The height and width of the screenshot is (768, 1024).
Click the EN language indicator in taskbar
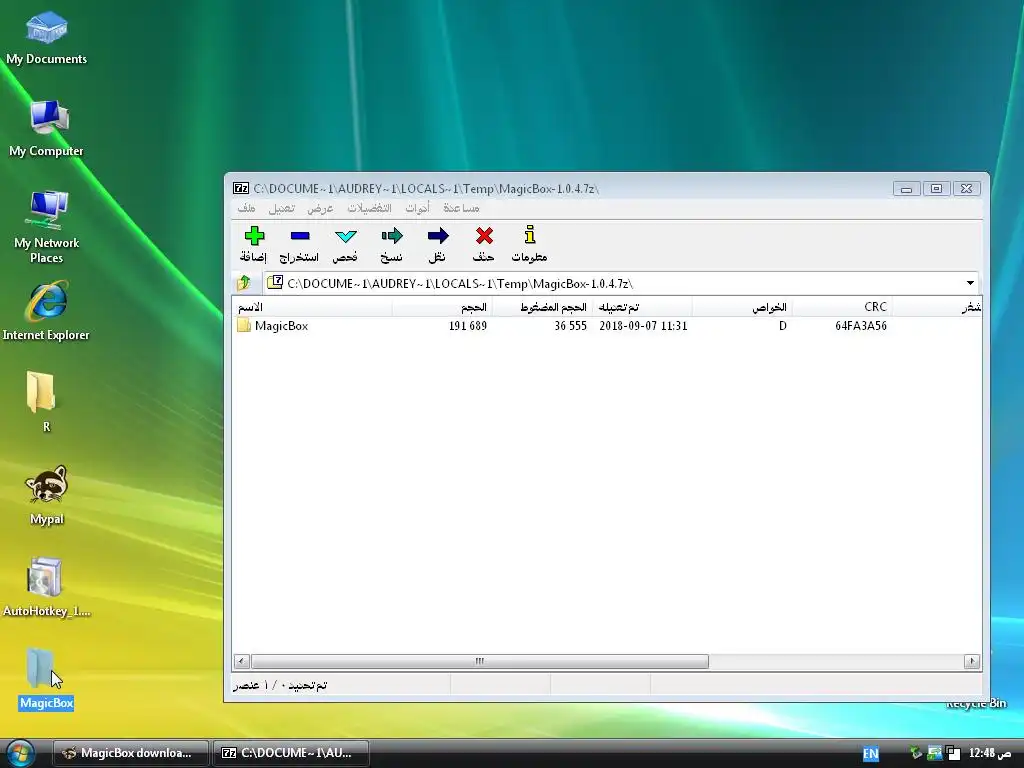(x=870, y=754)
